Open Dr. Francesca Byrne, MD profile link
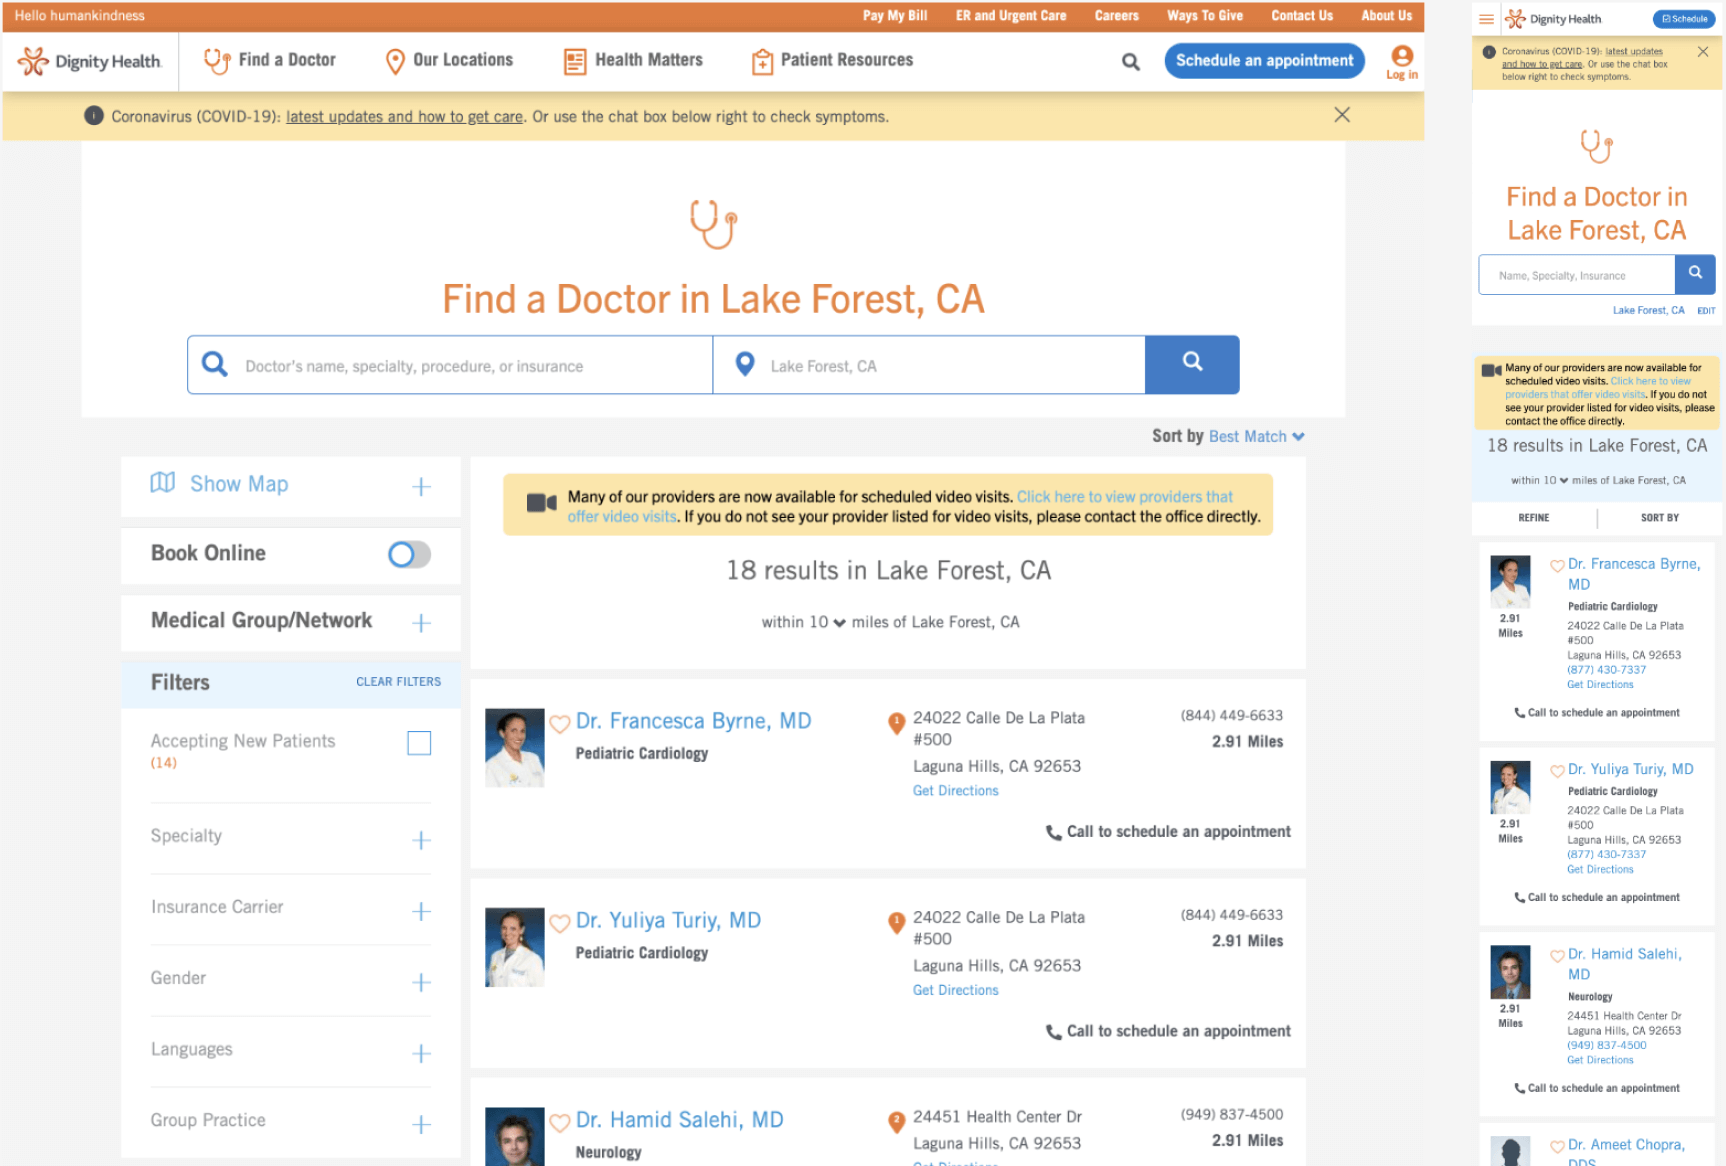 click(693, 721)
